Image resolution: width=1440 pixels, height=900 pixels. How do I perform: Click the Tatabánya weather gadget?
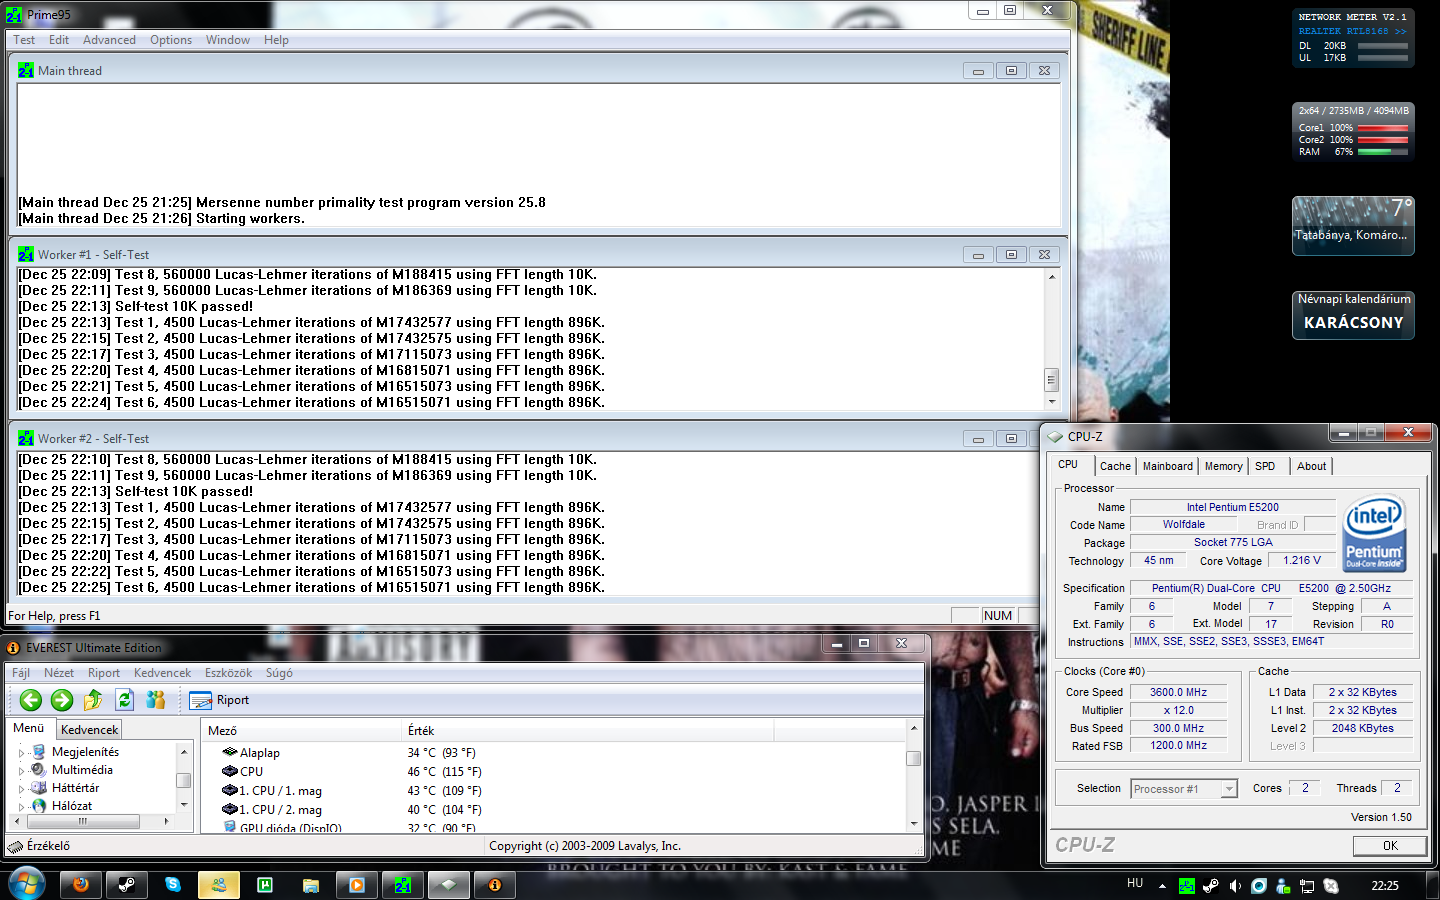click(1353, 226)
